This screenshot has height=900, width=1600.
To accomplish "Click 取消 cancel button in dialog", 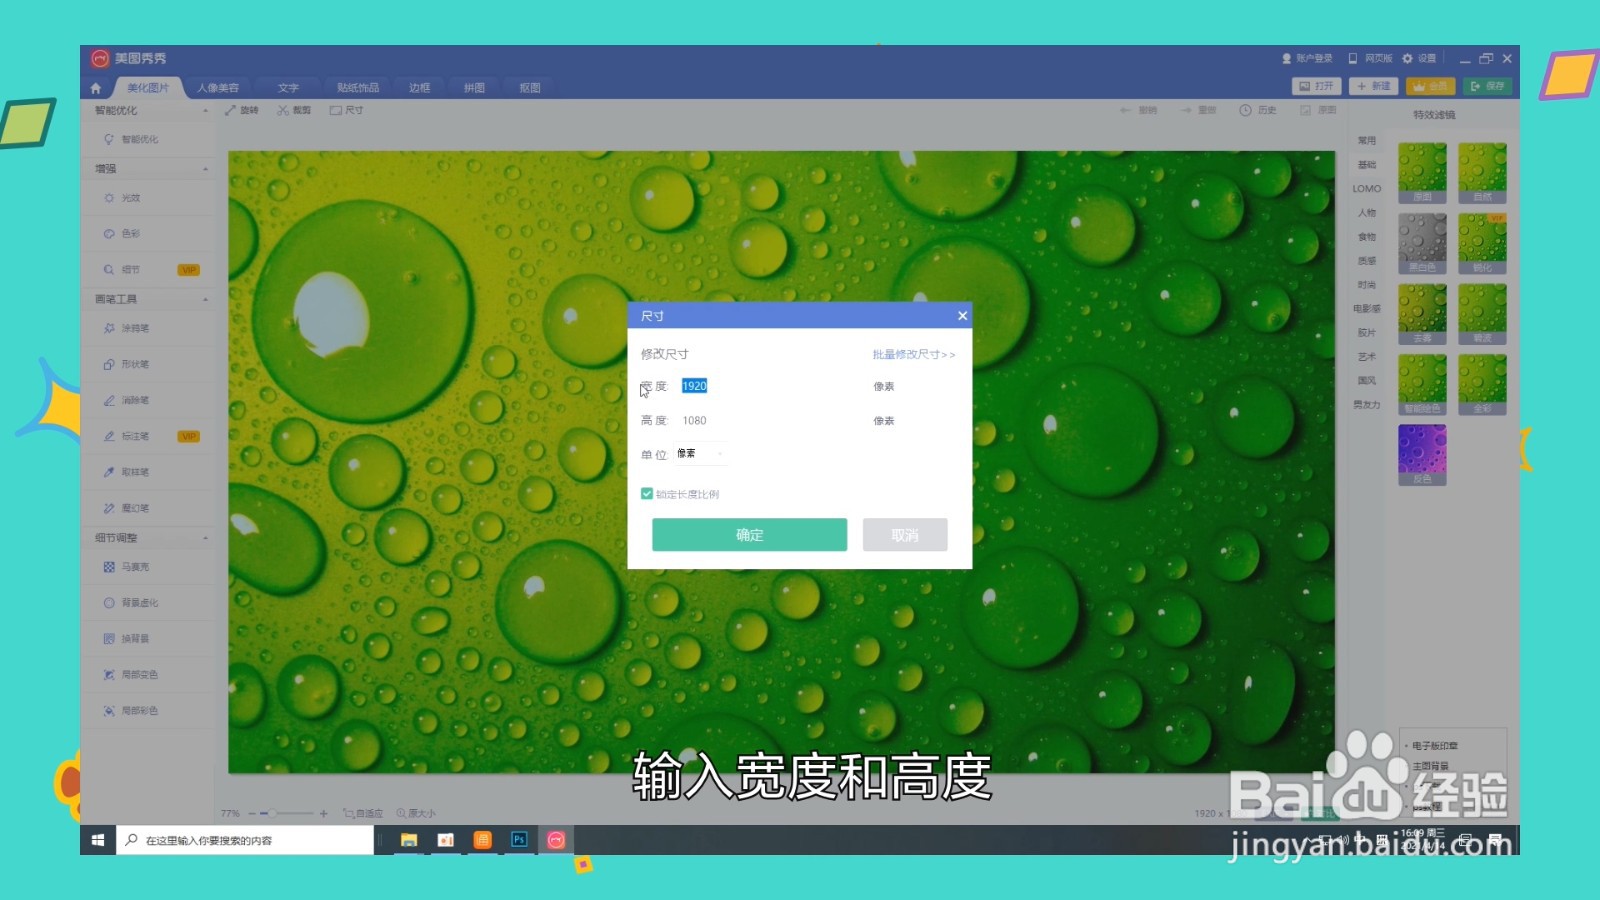I will pyautogui.click(x=905, y=535).
